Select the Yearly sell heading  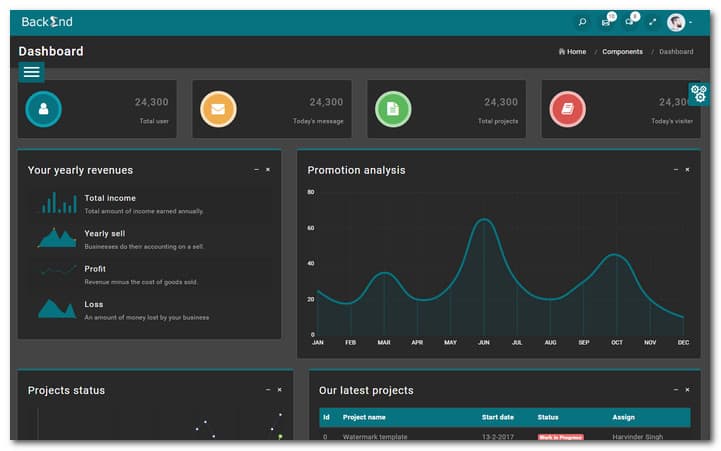coord(104,234)
